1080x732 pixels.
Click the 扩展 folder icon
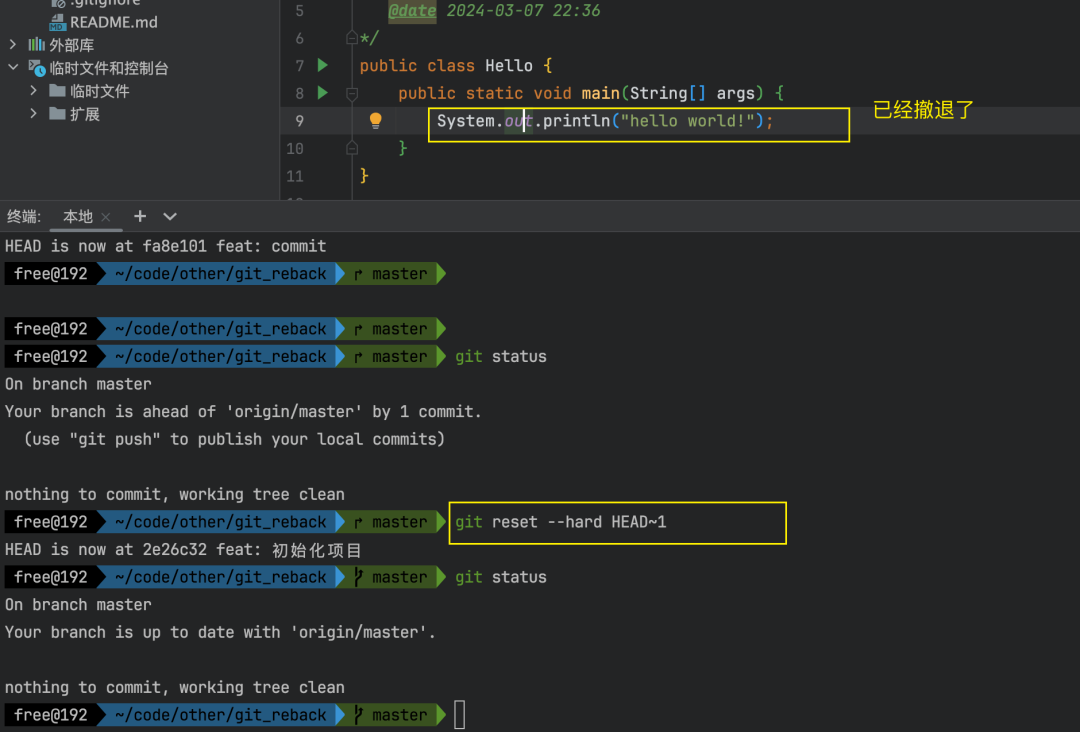[58, 114]
